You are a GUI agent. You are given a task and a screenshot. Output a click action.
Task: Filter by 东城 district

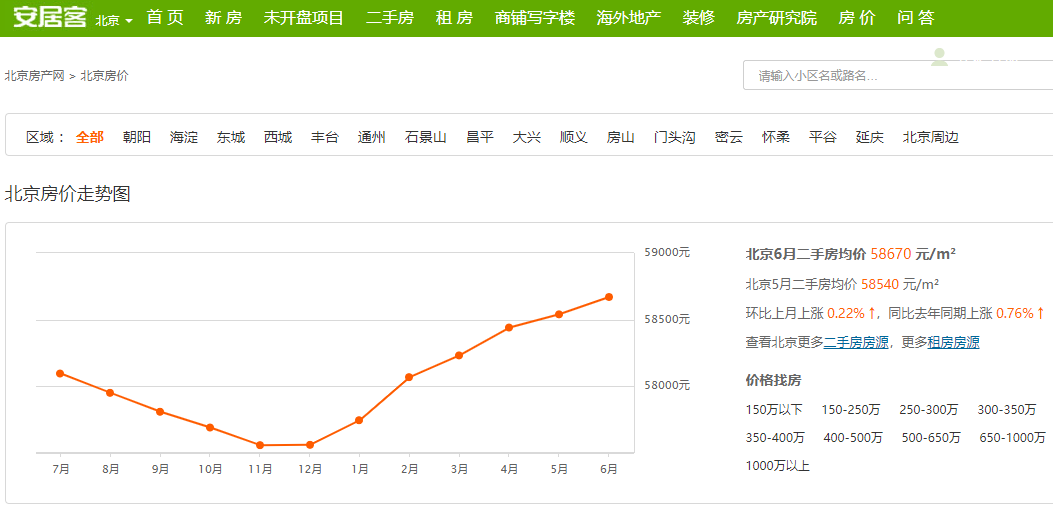(231, 138)
